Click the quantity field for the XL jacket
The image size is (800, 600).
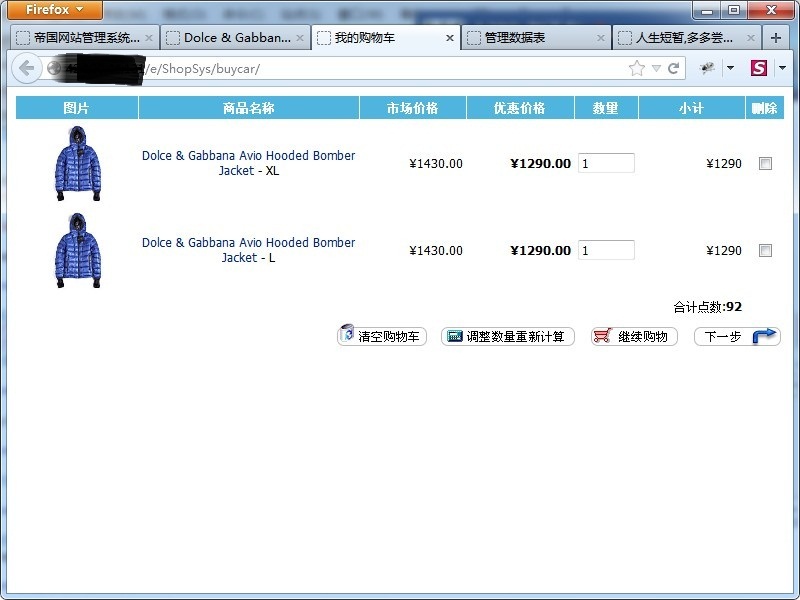606,163
